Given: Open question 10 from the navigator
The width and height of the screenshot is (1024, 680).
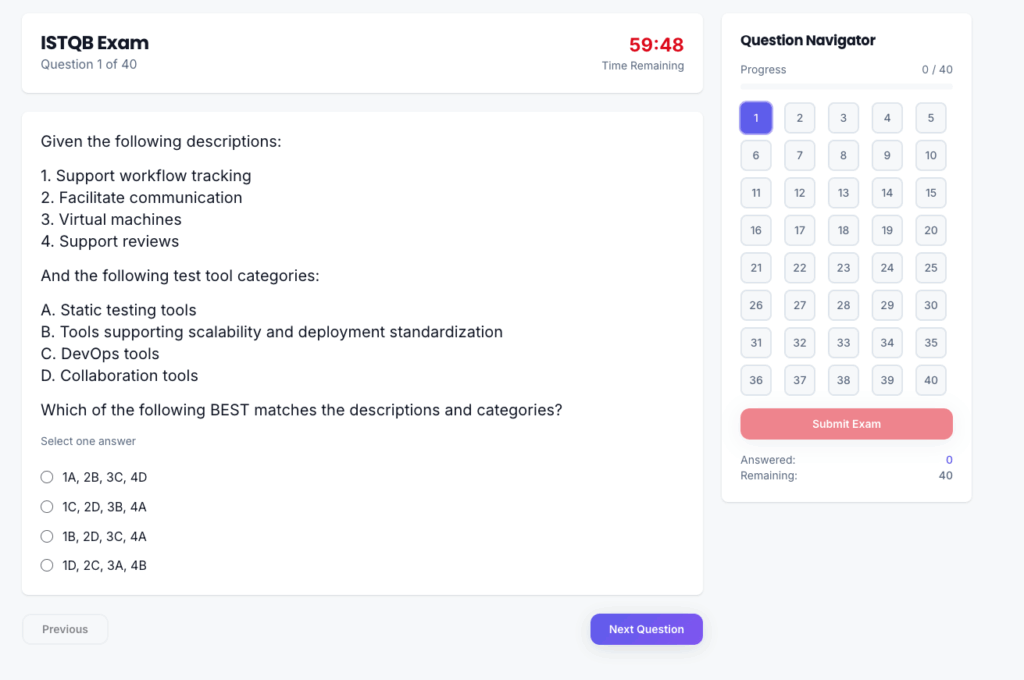Looking at the screenshot, I should point(930,155).
